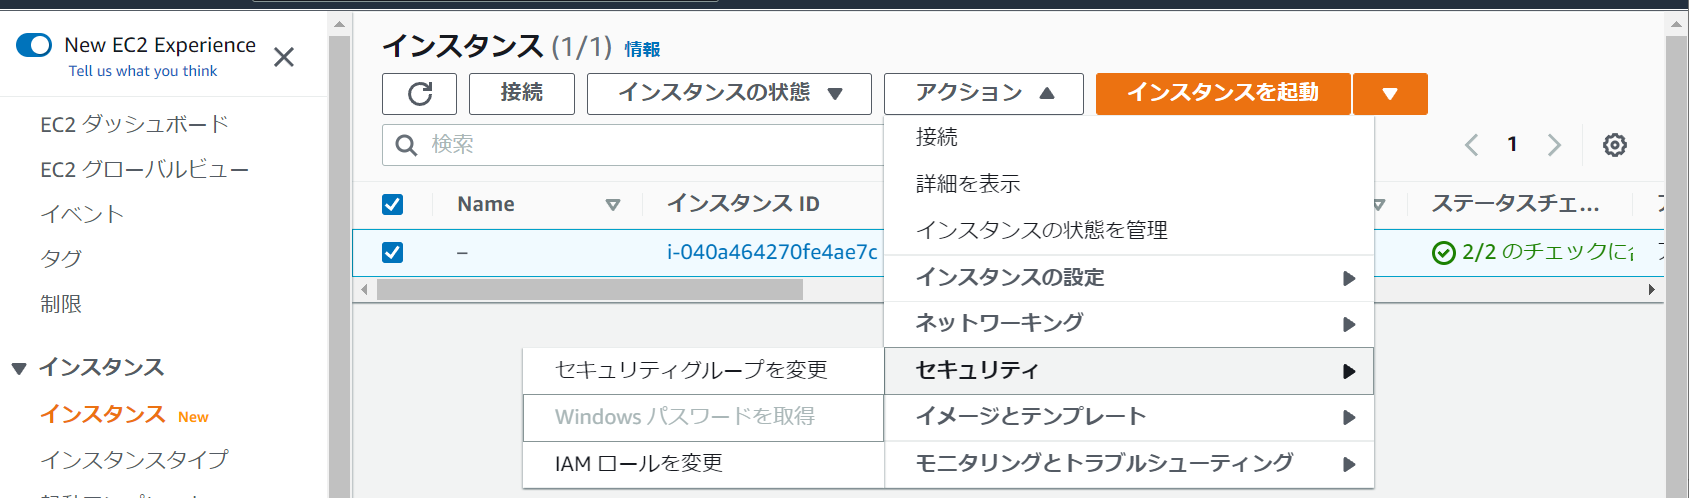Collapse インスタンス section in sidebar
This screenshot has height=498, width=1689.
[x=19, y=368]
